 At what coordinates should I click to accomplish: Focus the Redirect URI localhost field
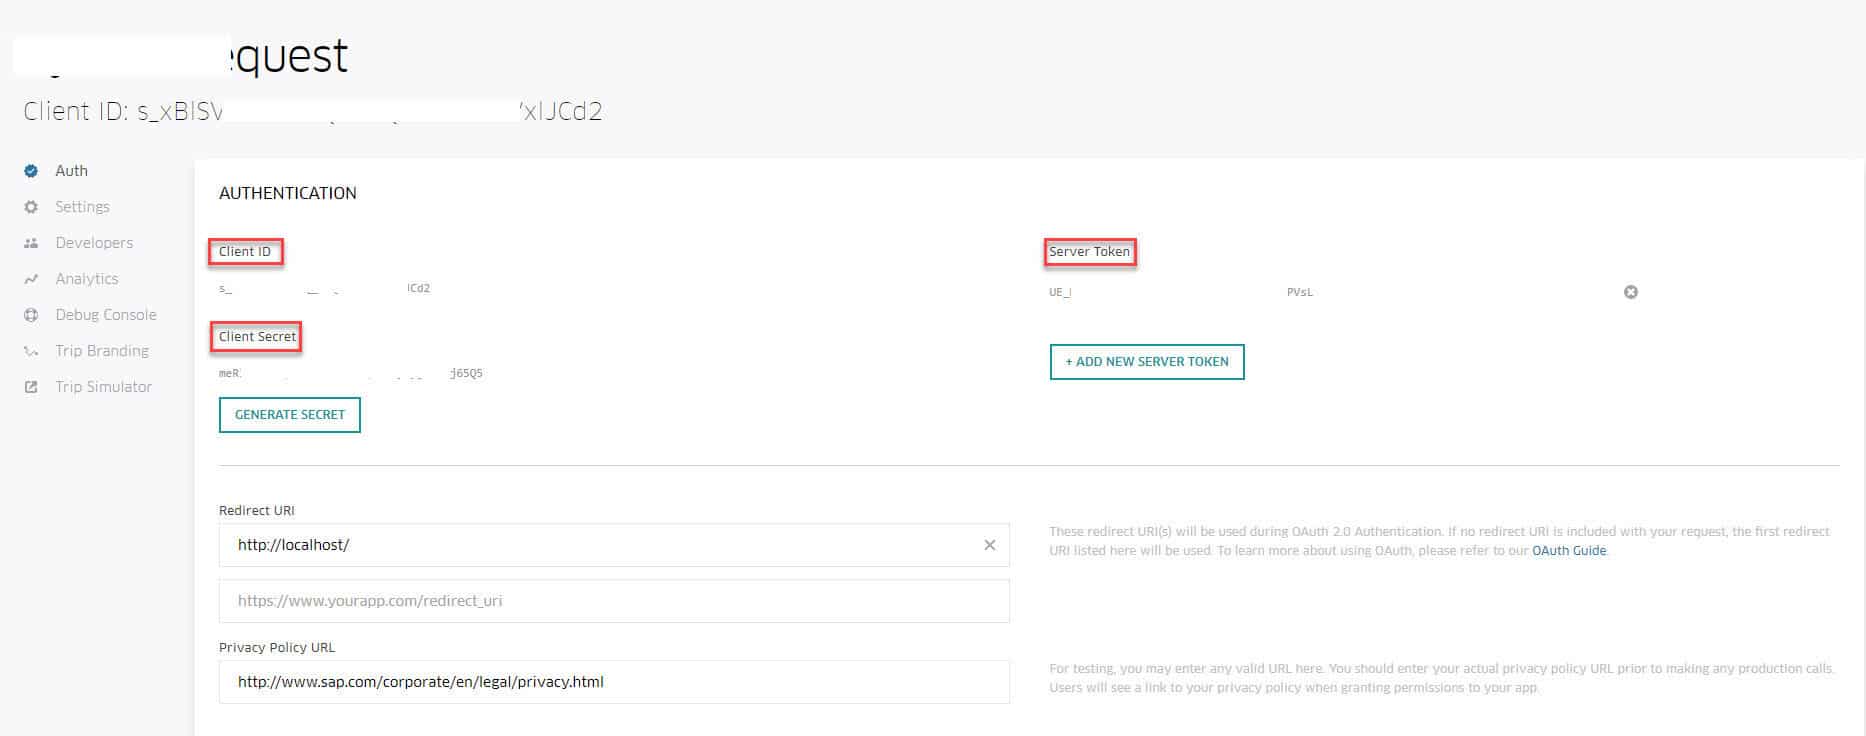[x=600, y=545]
